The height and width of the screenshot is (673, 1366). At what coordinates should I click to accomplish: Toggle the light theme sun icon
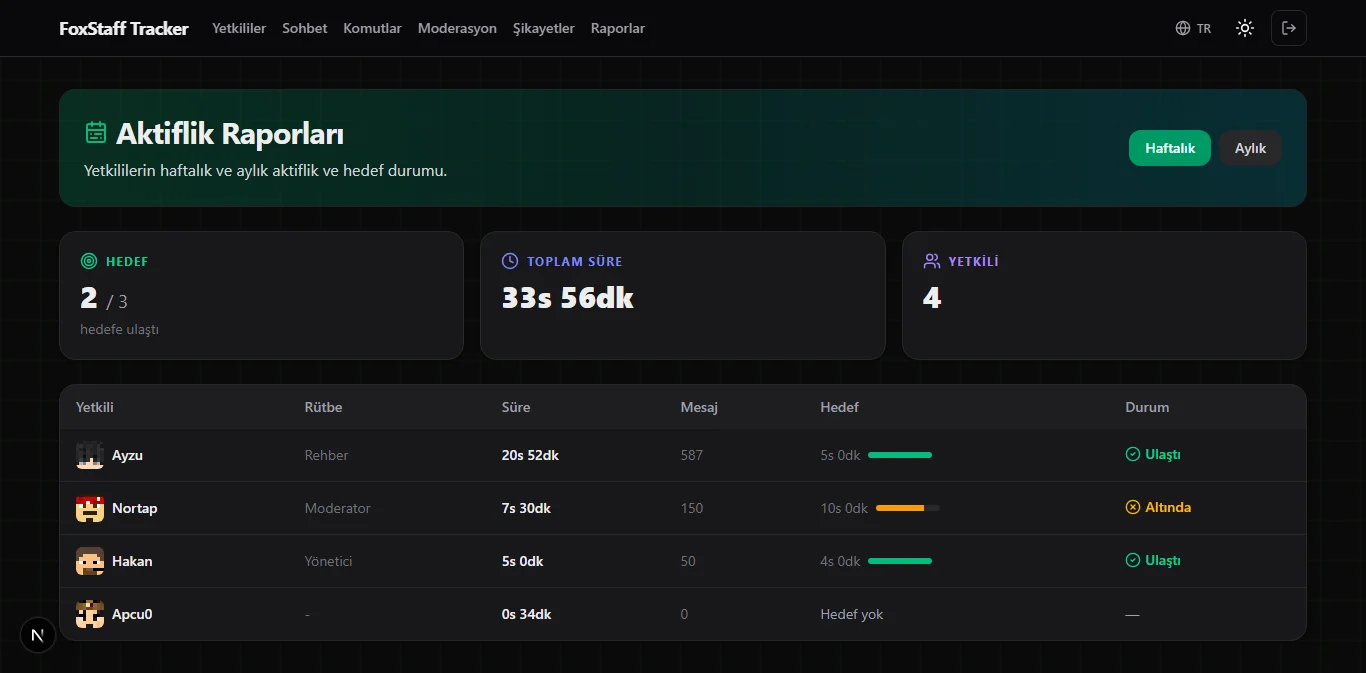1245,28
